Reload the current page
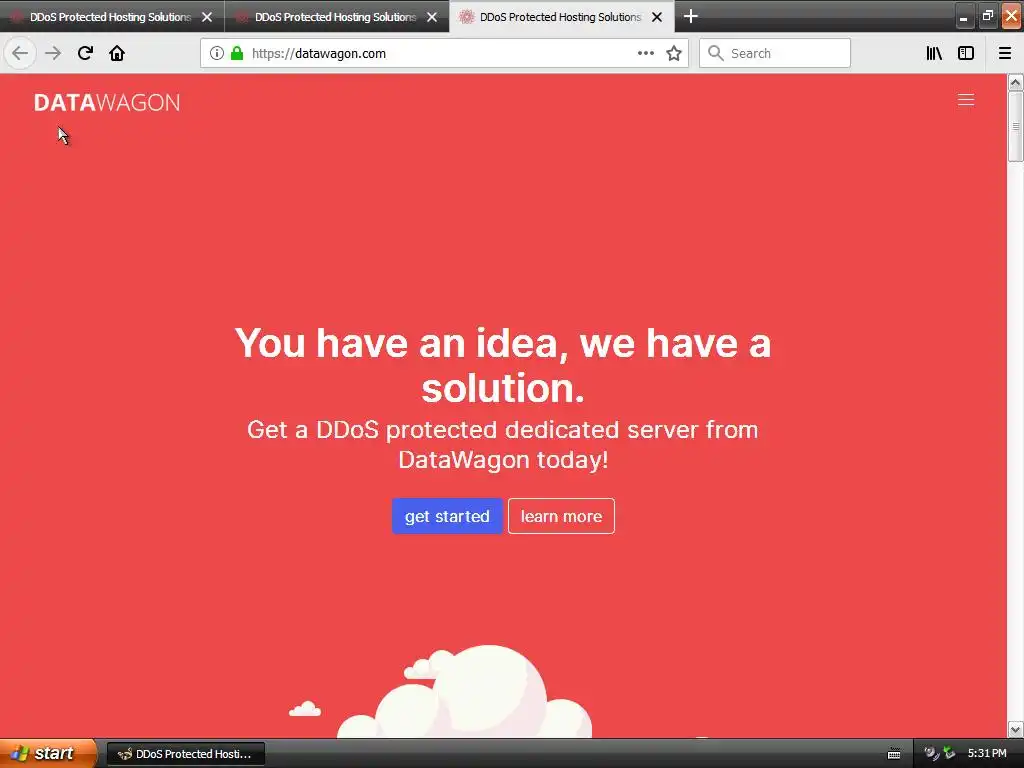Image resolution: width=1024 pixels, height=768 pixels. click(85, 54)
